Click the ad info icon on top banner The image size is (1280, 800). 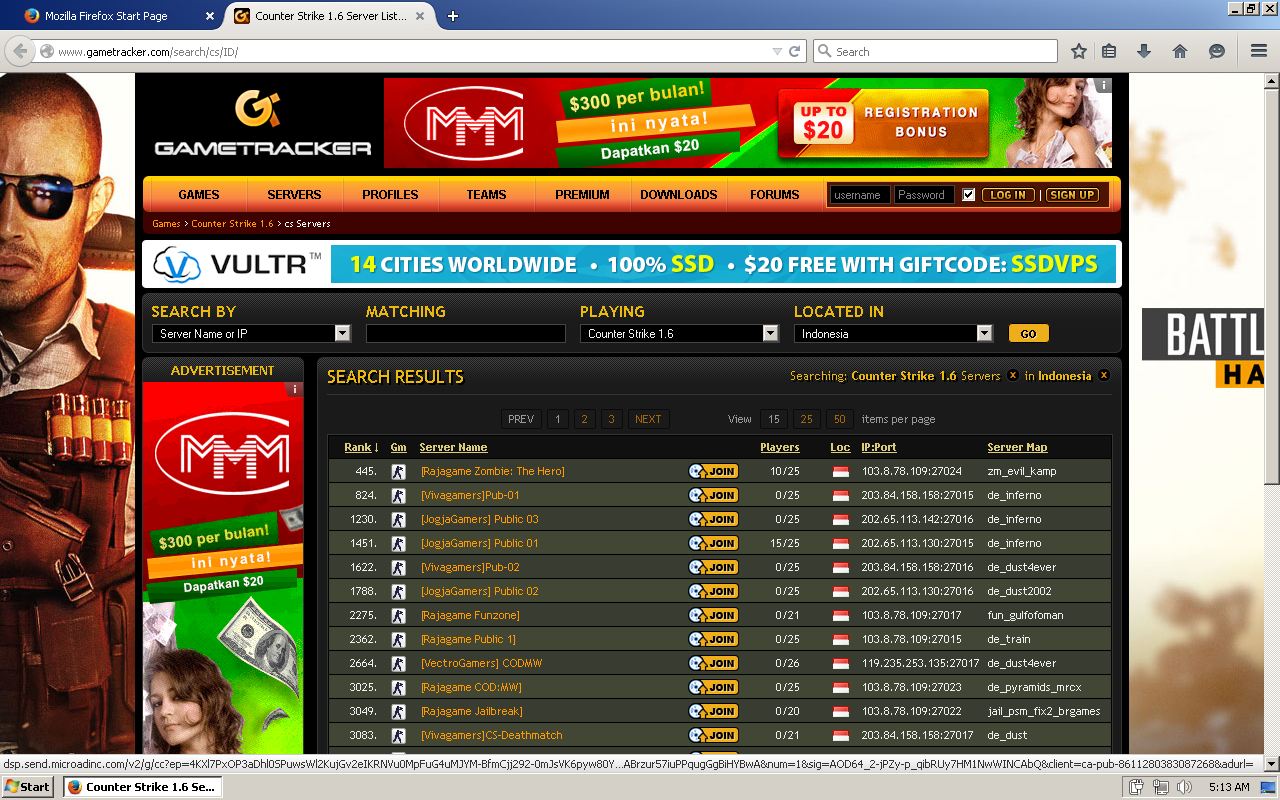(1104, 86)
